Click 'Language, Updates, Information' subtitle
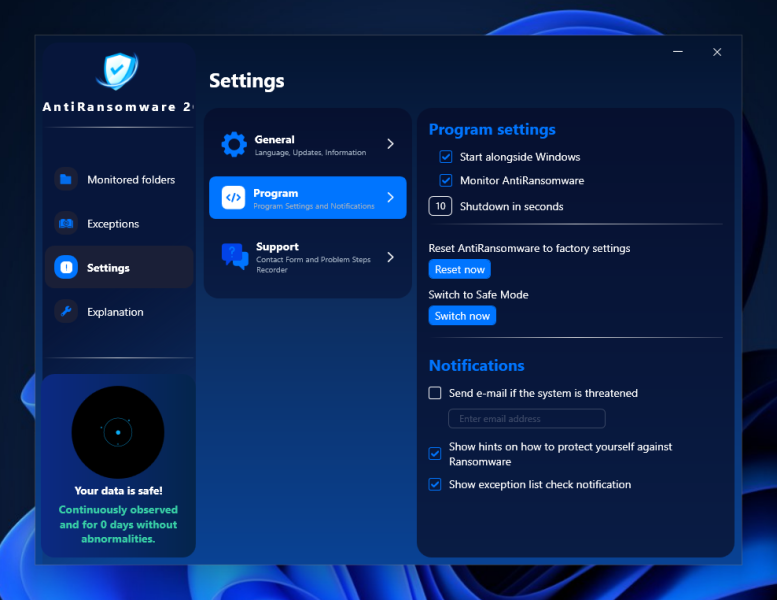The image size is (777, 600). [x=310, y=153]
